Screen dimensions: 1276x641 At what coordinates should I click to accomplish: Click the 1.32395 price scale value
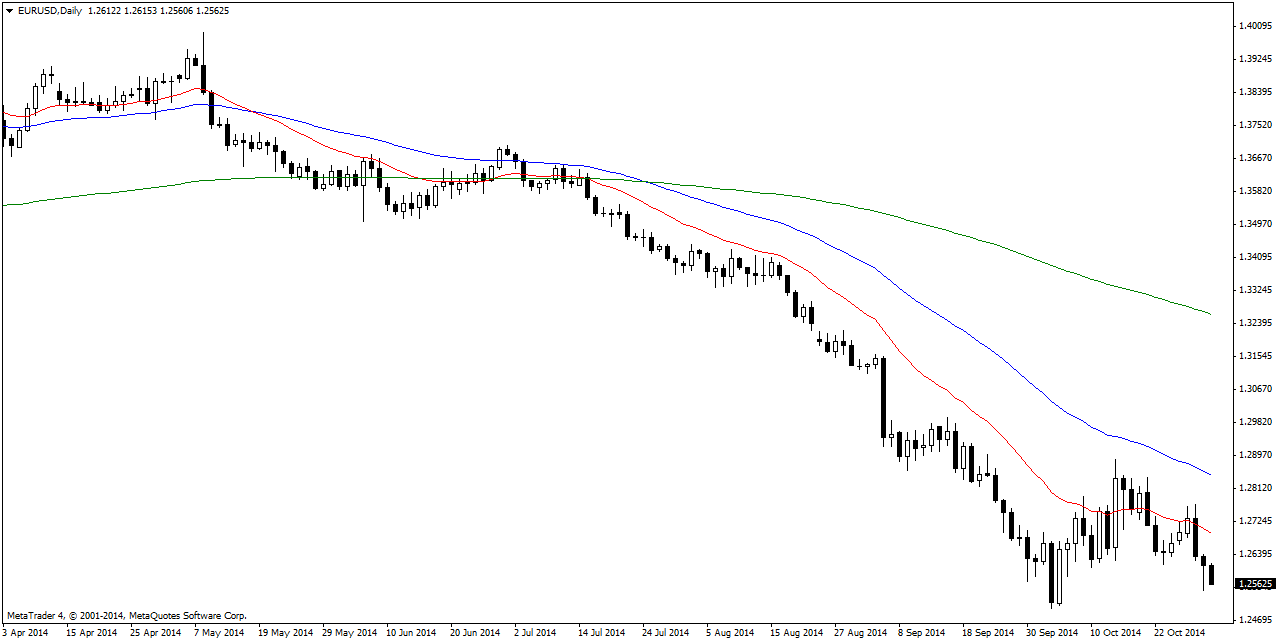click(1255, 323)
